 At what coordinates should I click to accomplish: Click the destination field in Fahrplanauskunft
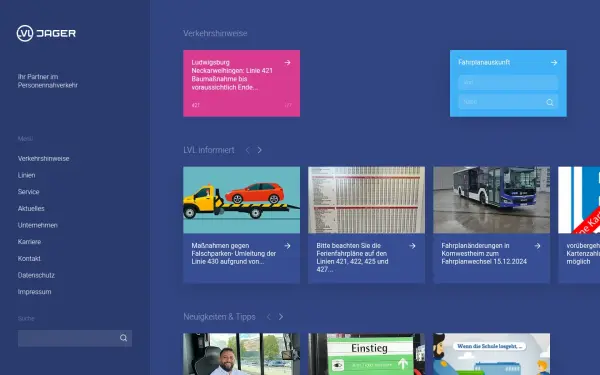point(508,102)
